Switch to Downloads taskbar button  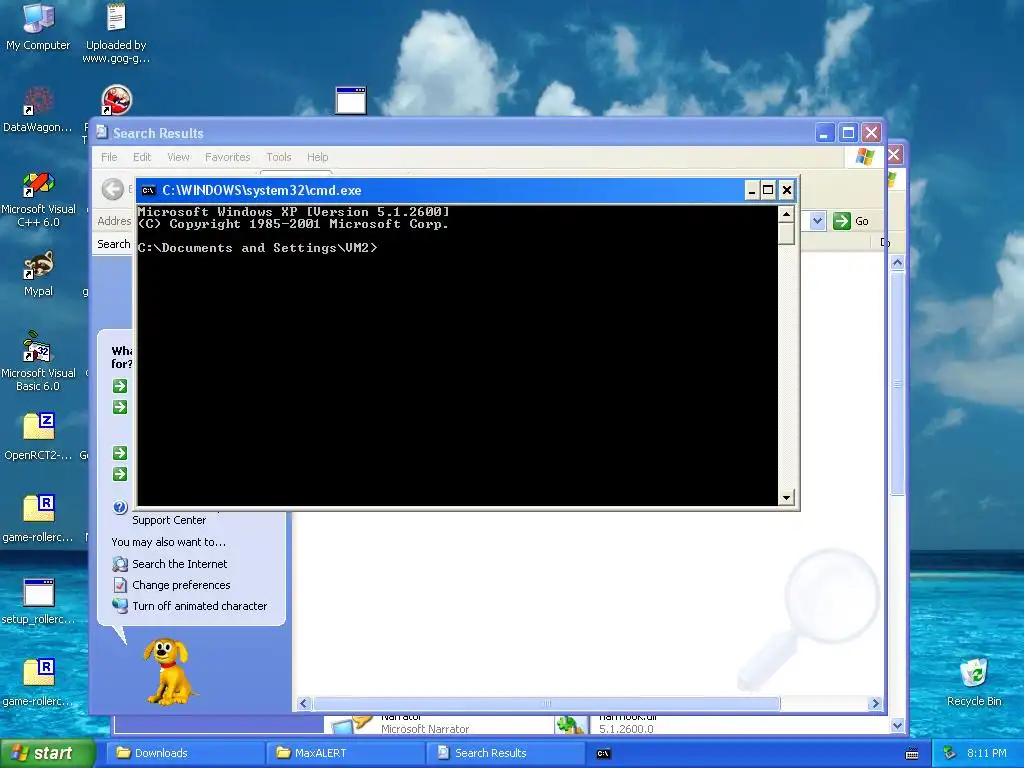click(184, 753)
